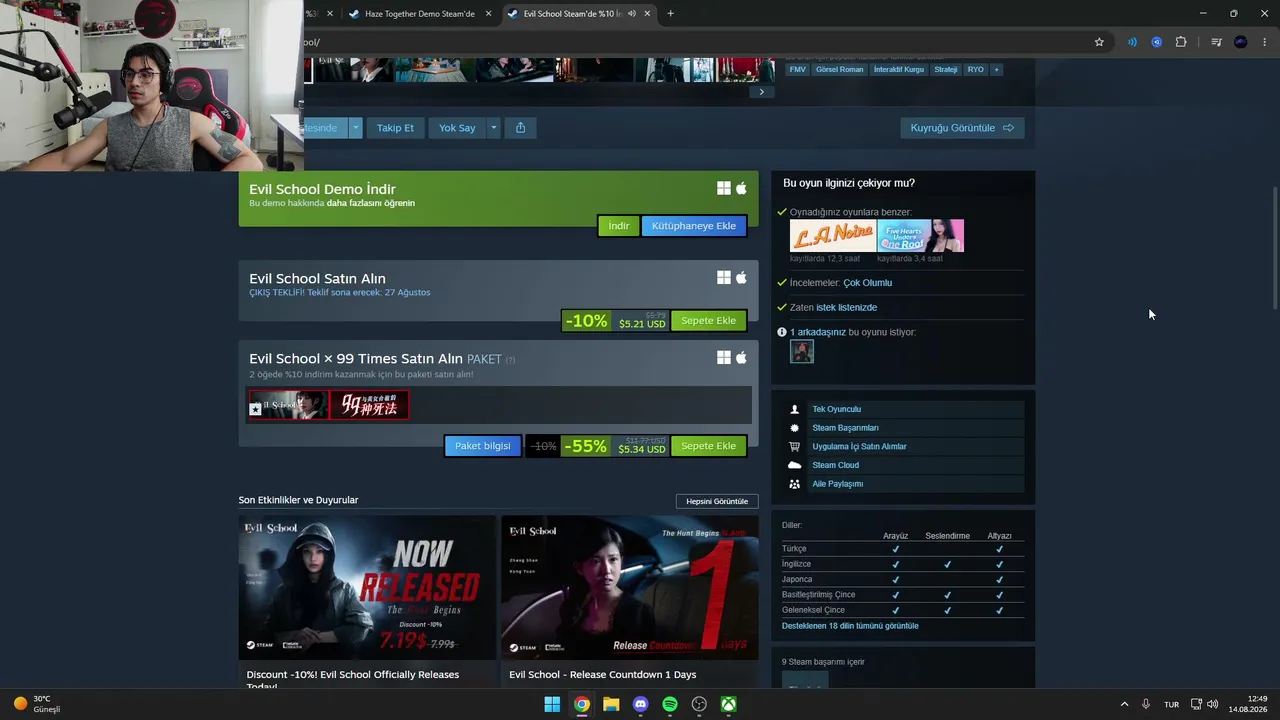
Task: Download the Evil School demo with İndir
Action: pyautogui.click(x=619, y=226)
